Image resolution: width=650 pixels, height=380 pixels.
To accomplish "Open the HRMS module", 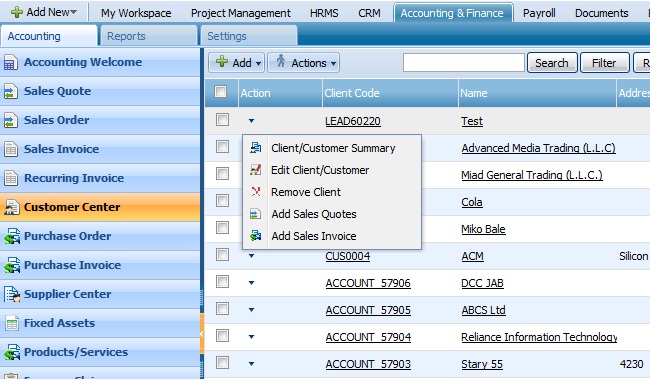I will (x=324, y=13).
